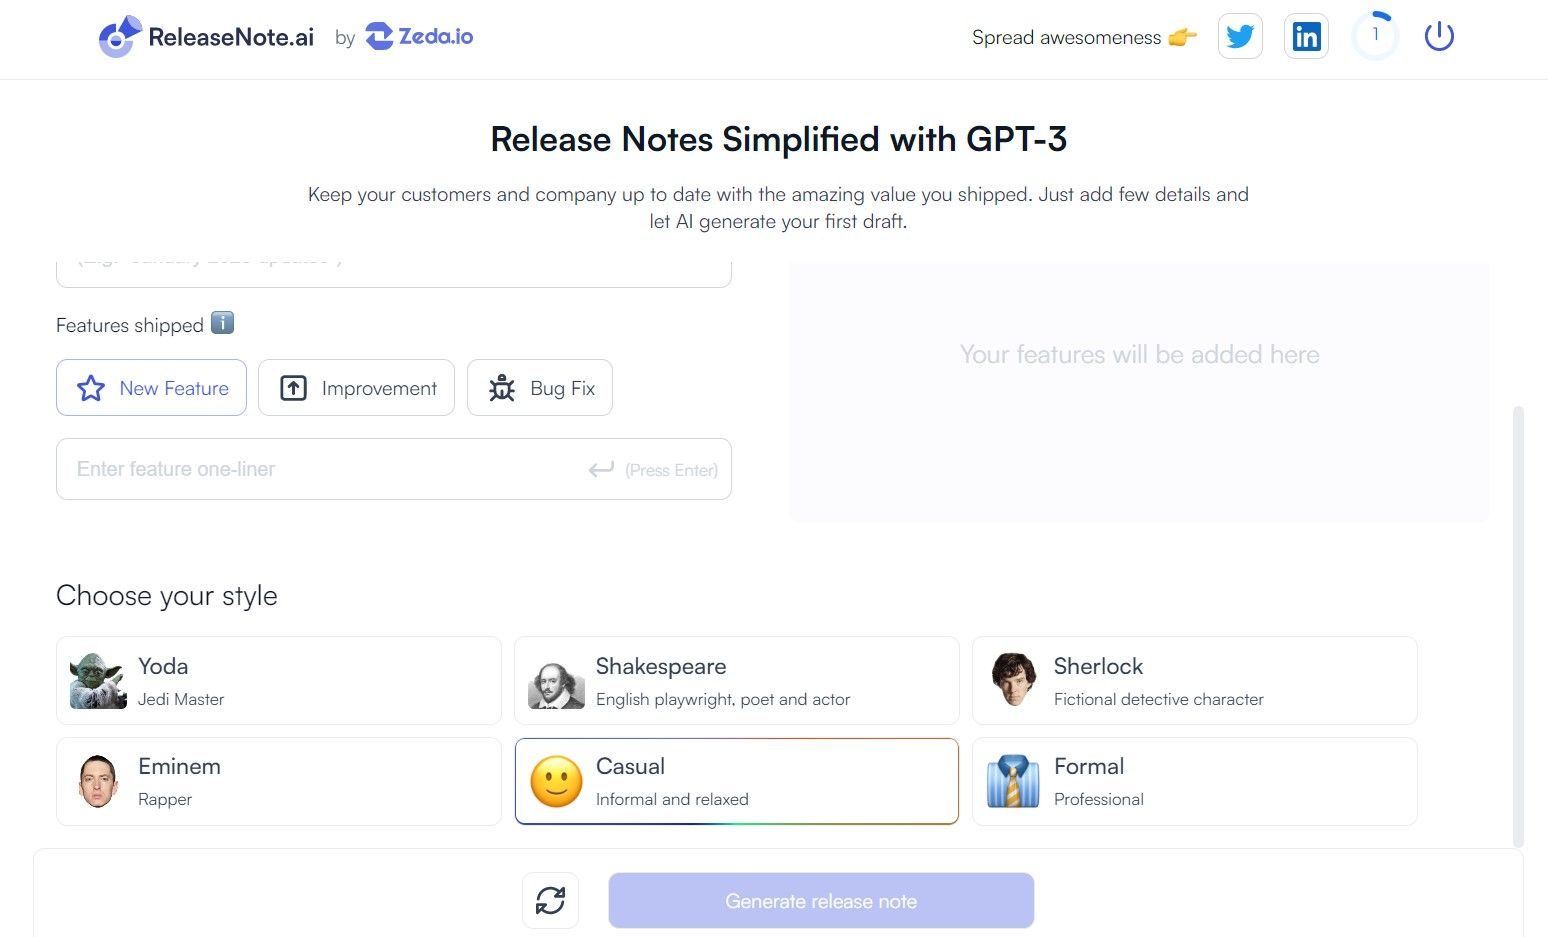This screenshot has height=937, width=1548.
Task: Click the enter arrow in feature input
Action: click(x=601, y=469)
